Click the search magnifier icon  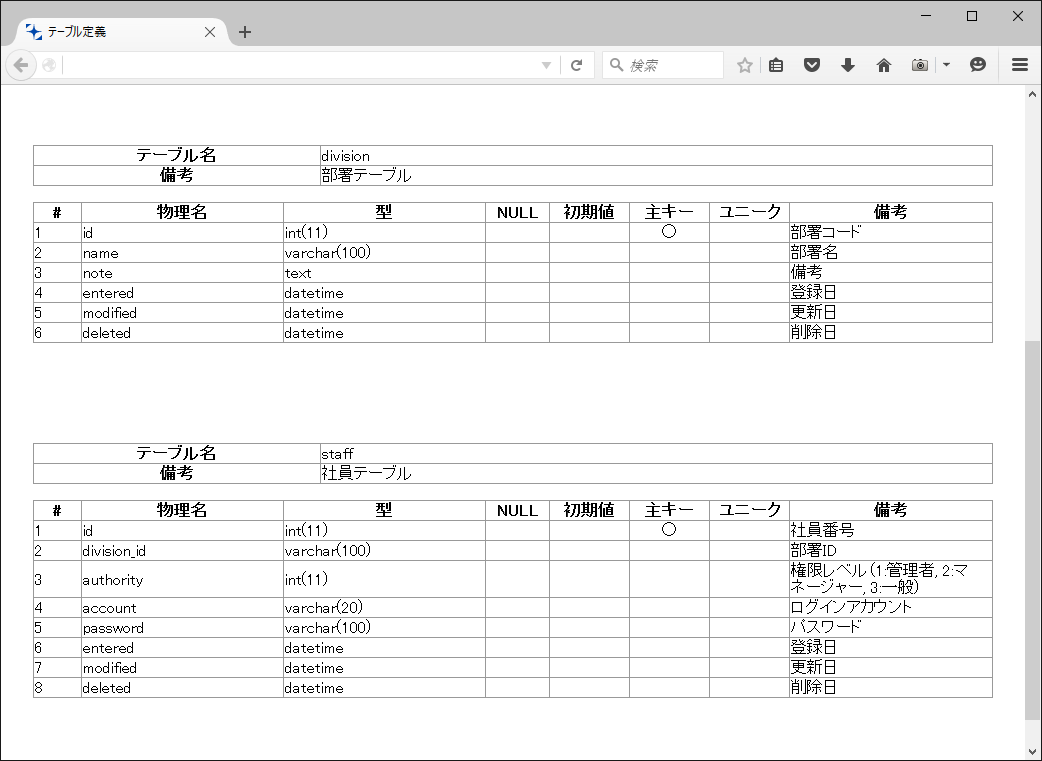click(x=616, y=64)
